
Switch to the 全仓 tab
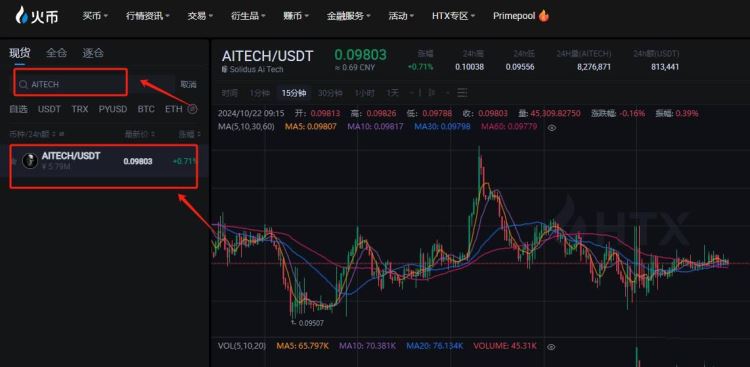pyautogui.click(x=56, y=53)
